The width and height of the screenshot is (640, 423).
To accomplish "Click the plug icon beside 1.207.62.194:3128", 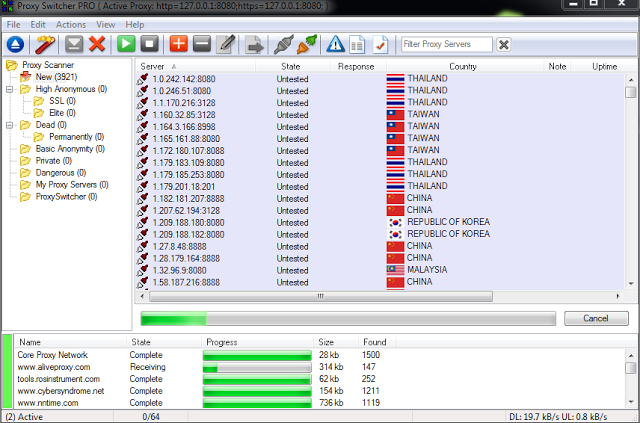I will 142,210.
